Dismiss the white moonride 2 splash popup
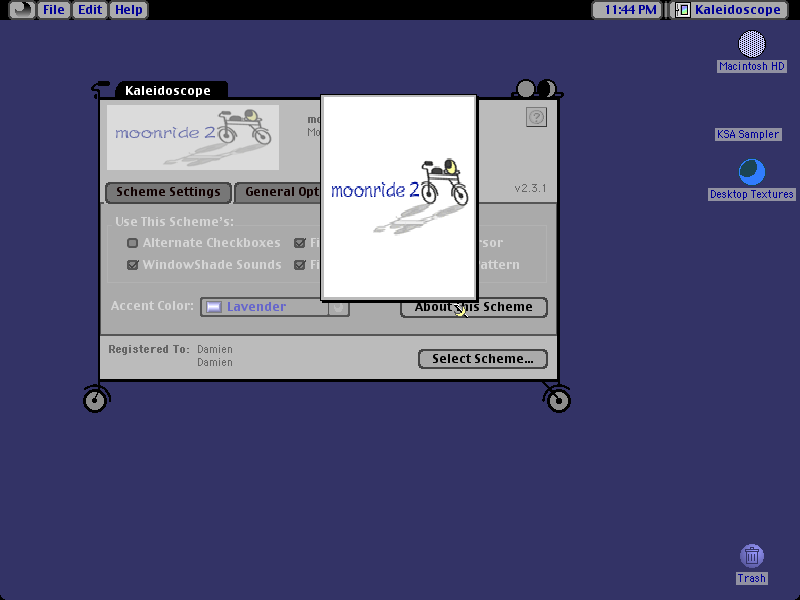The width and height of the screenshot is (800, 600). (398, 197)
